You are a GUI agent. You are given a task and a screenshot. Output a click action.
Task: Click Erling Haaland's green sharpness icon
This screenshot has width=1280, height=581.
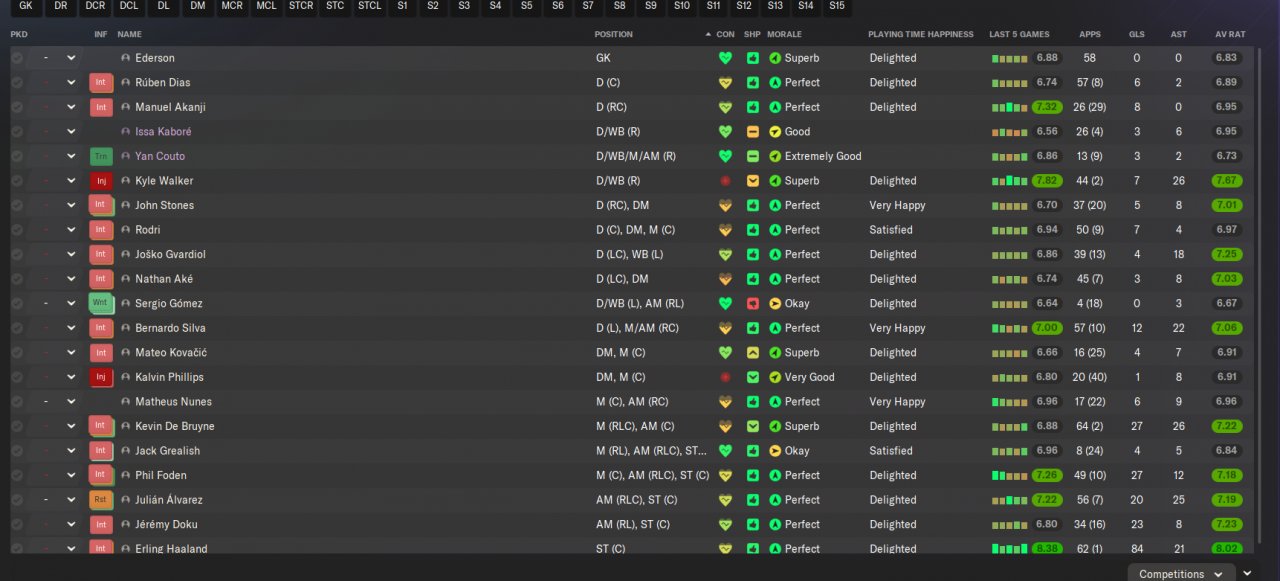(x=753, y=548)
